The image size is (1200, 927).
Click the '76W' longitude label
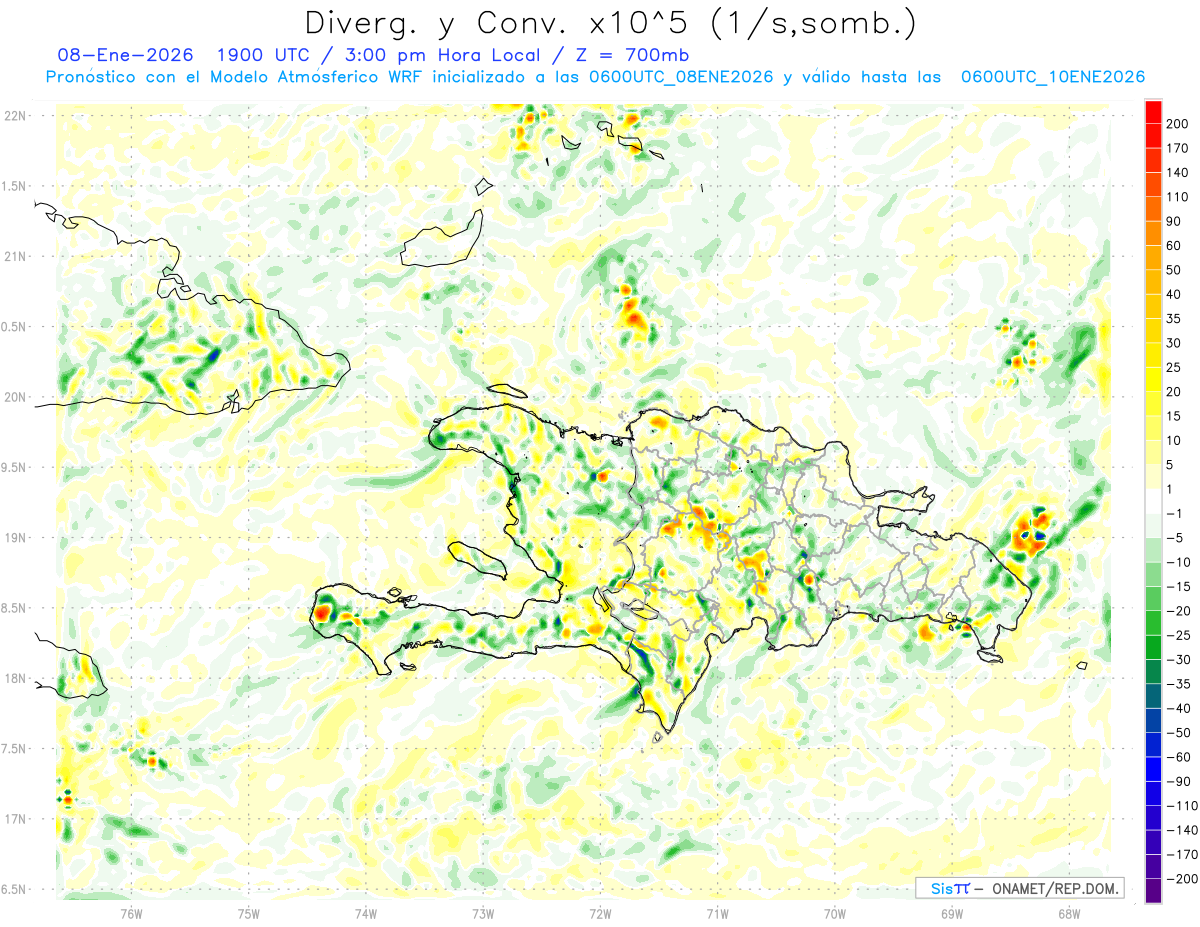131,914
